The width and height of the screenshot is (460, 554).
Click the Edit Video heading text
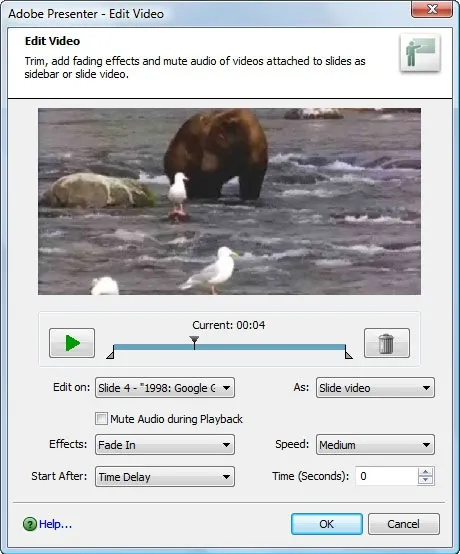52,41
